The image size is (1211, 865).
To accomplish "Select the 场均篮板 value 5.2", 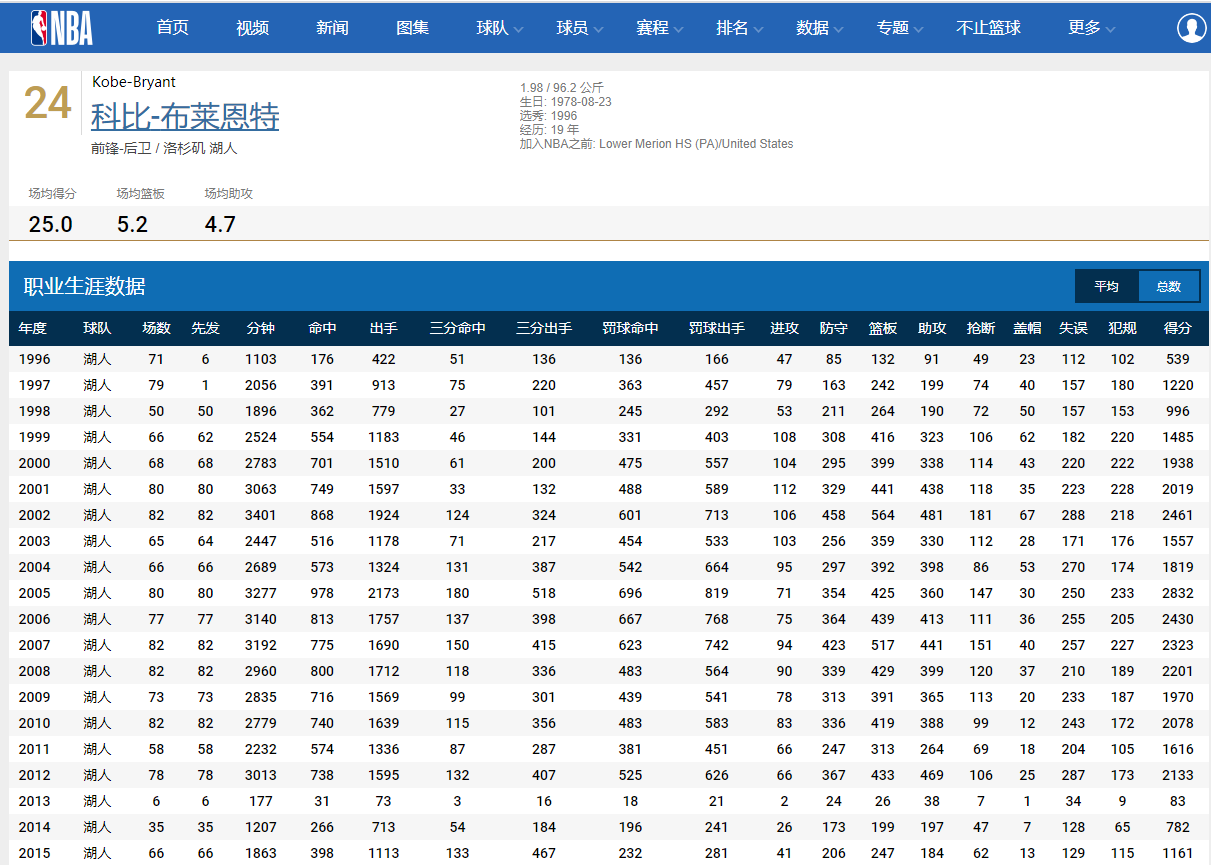I will [132, 224].
